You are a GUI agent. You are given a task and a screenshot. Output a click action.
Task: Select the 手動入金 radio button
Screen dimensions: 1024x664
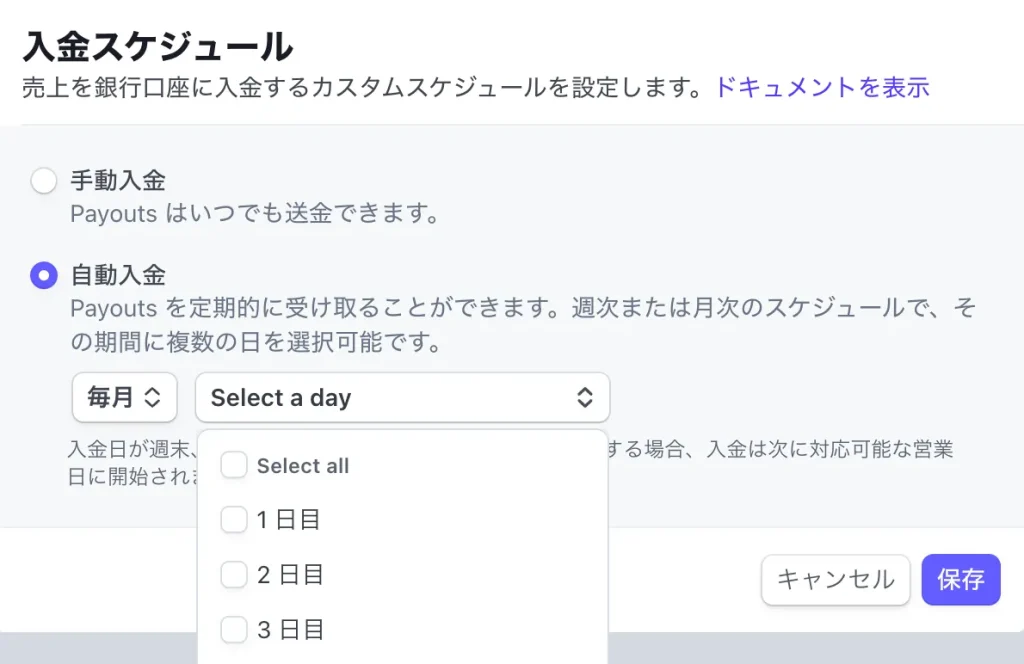44,181
